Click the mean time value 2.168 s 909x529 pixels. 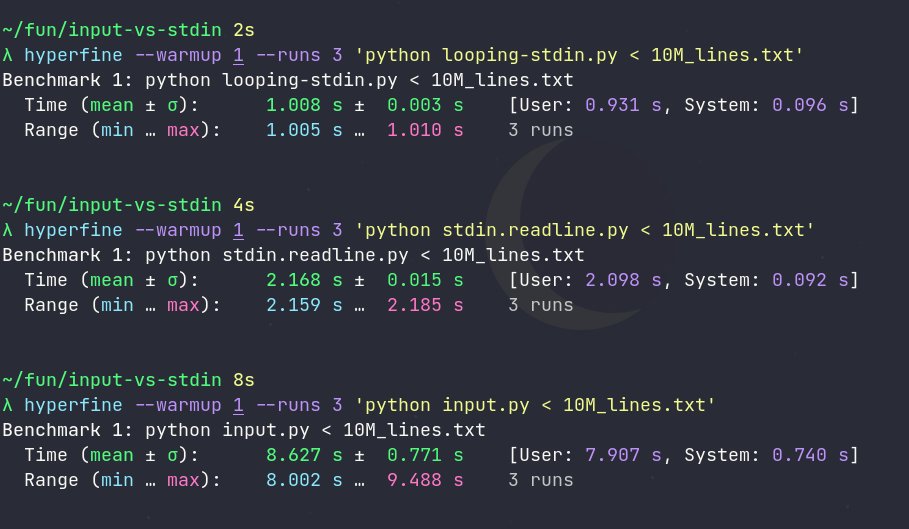tap(304, 280)
